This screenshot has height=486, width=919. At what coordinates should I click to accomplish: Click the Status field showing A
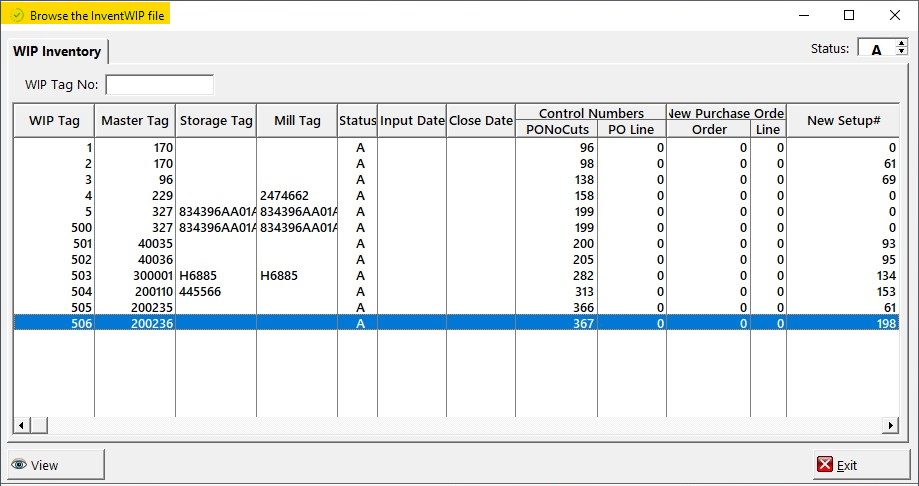(877, 48)
